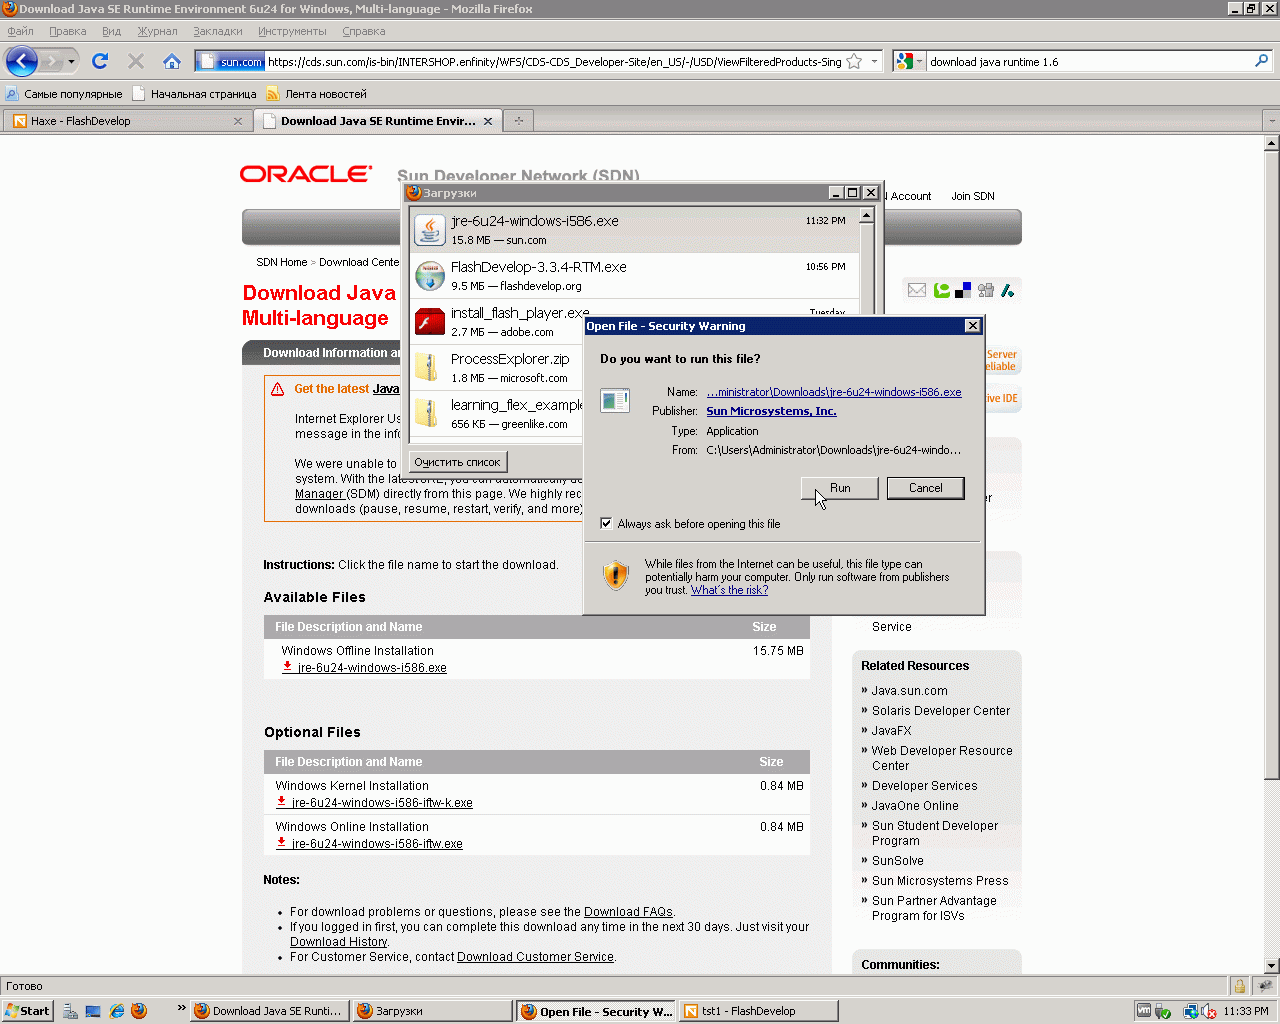Viewport: 1280px width, 1024px height.
Task: Uncheck Always ask before opening this file
Action: point(606,523)
